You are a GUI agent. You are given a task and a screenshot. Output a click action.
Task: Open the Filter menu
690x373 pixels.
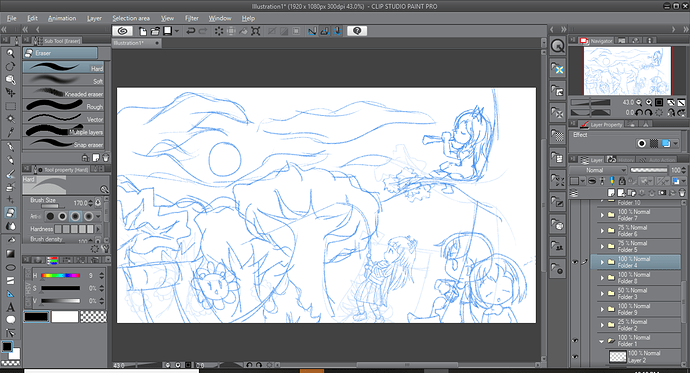[191, 18]
